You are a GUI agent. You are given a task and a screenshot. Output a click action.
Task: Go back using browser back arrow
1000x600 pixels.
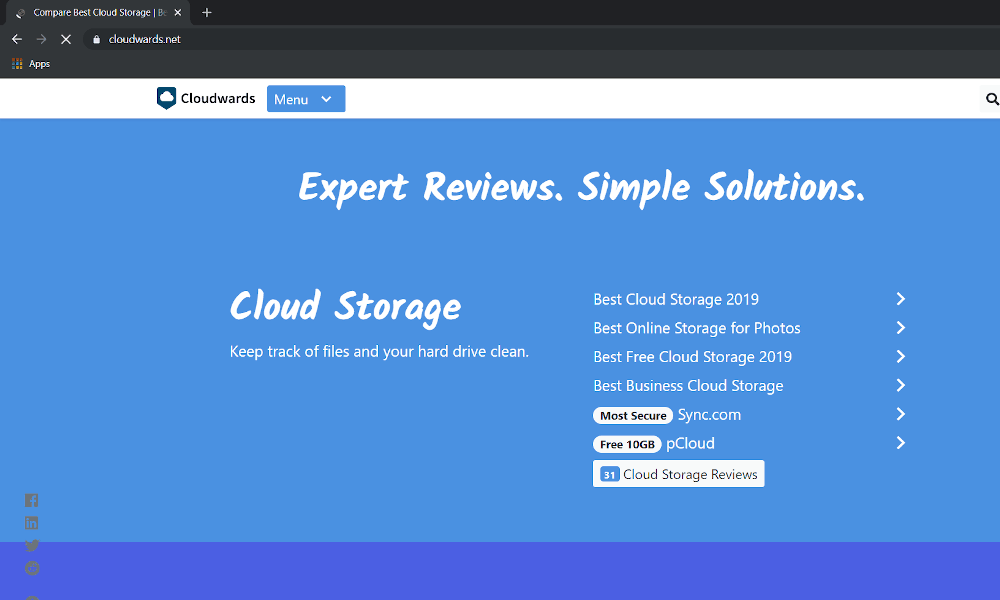pos(17,39)
